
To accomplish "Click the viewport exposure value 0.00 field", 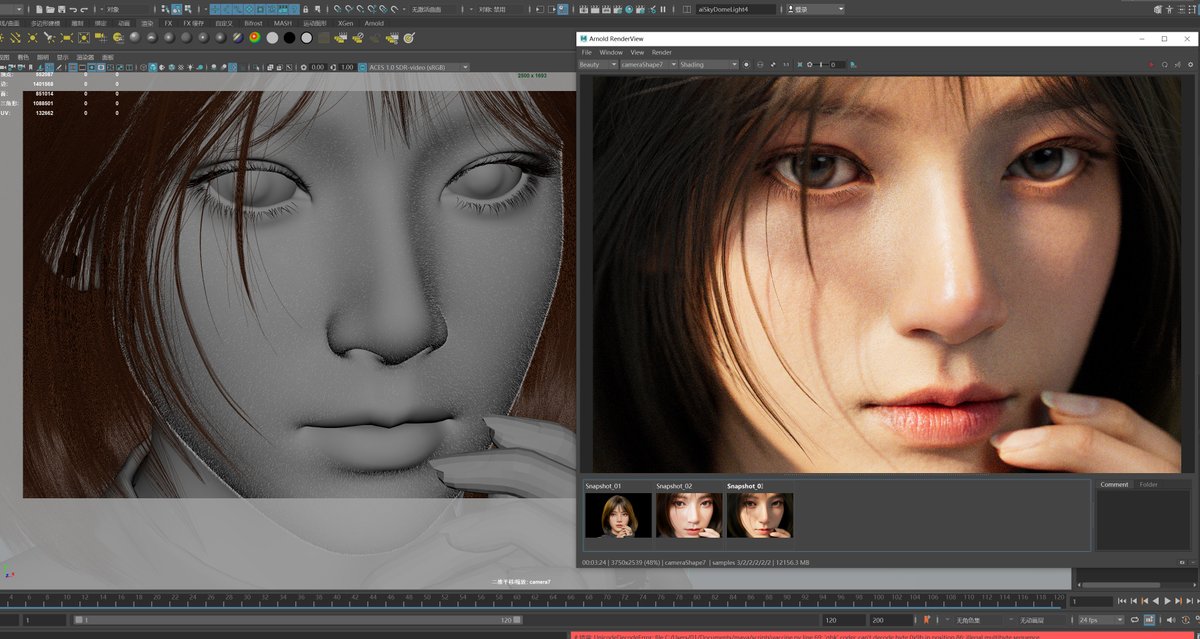I will pos(318,67).
